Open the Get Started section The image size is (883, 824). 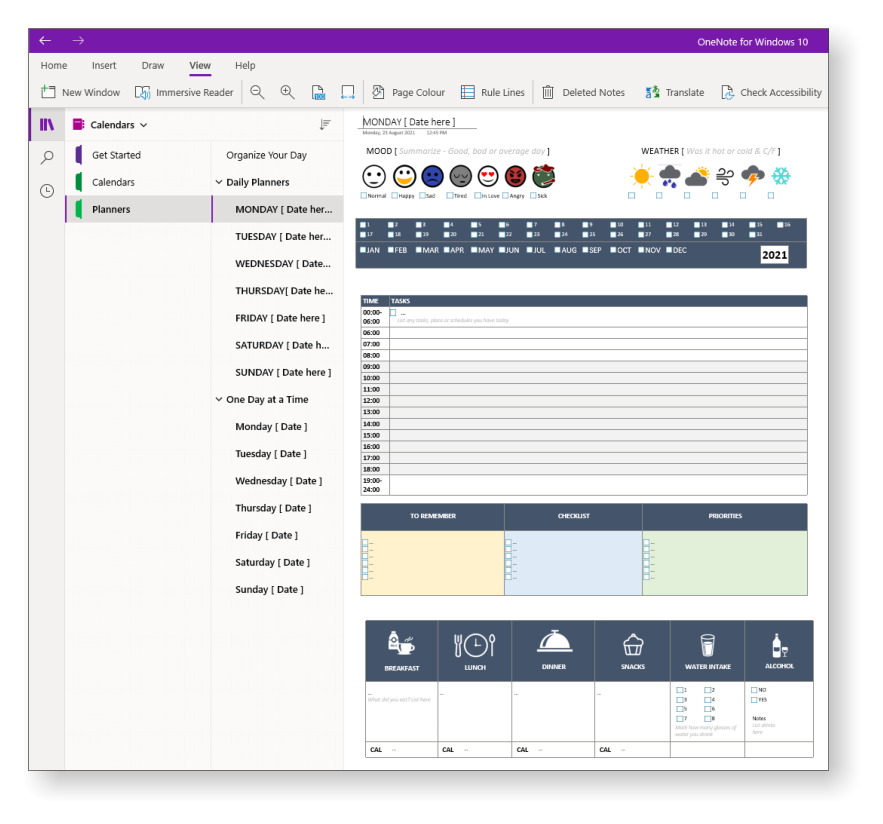[x=138, y=155]
